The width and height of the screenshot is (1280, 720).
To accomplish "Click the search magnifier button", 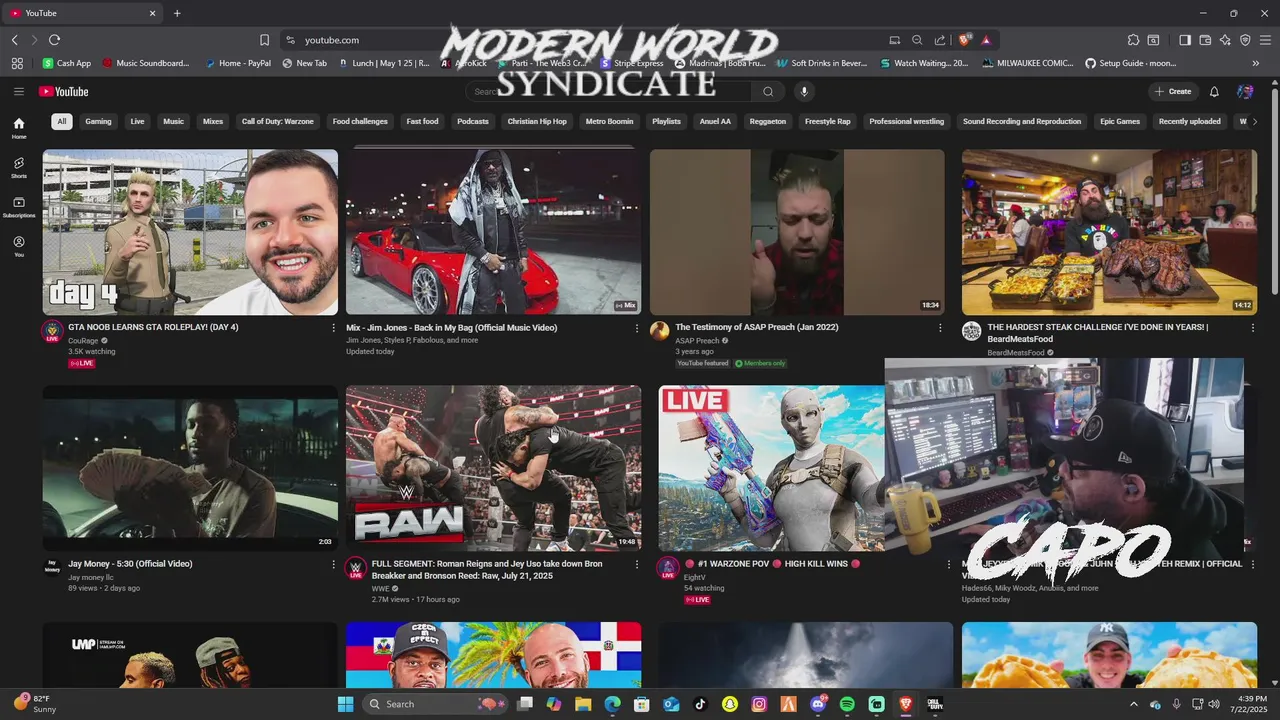I will tap(768, 91).
